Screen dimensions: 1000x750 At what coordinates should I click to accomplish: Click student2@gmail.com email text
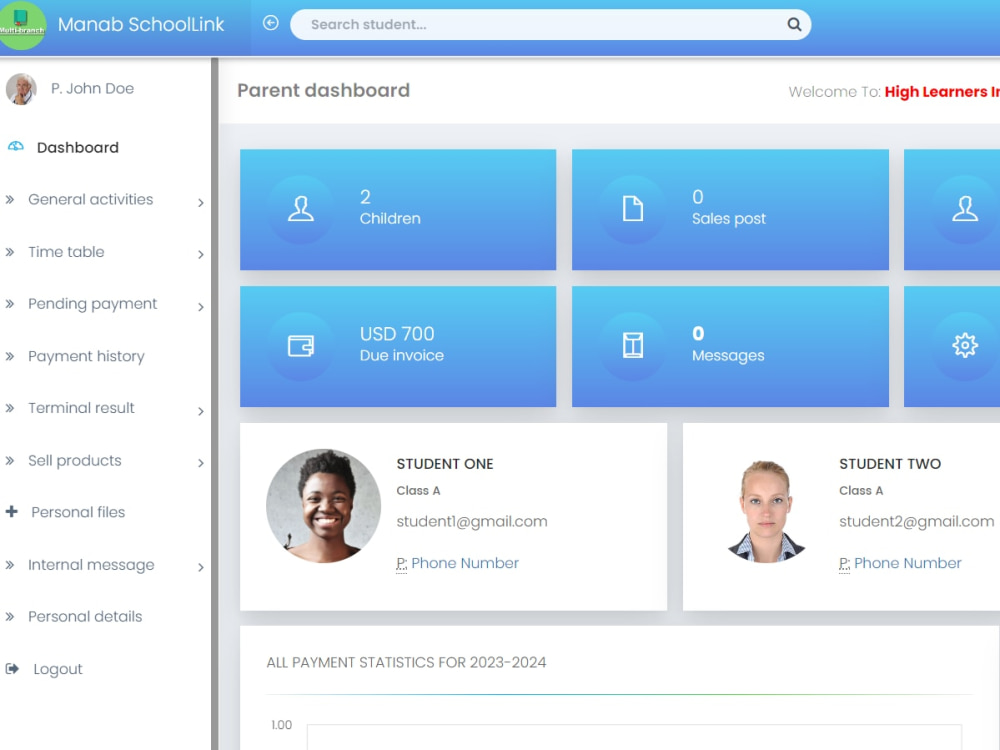916,522
